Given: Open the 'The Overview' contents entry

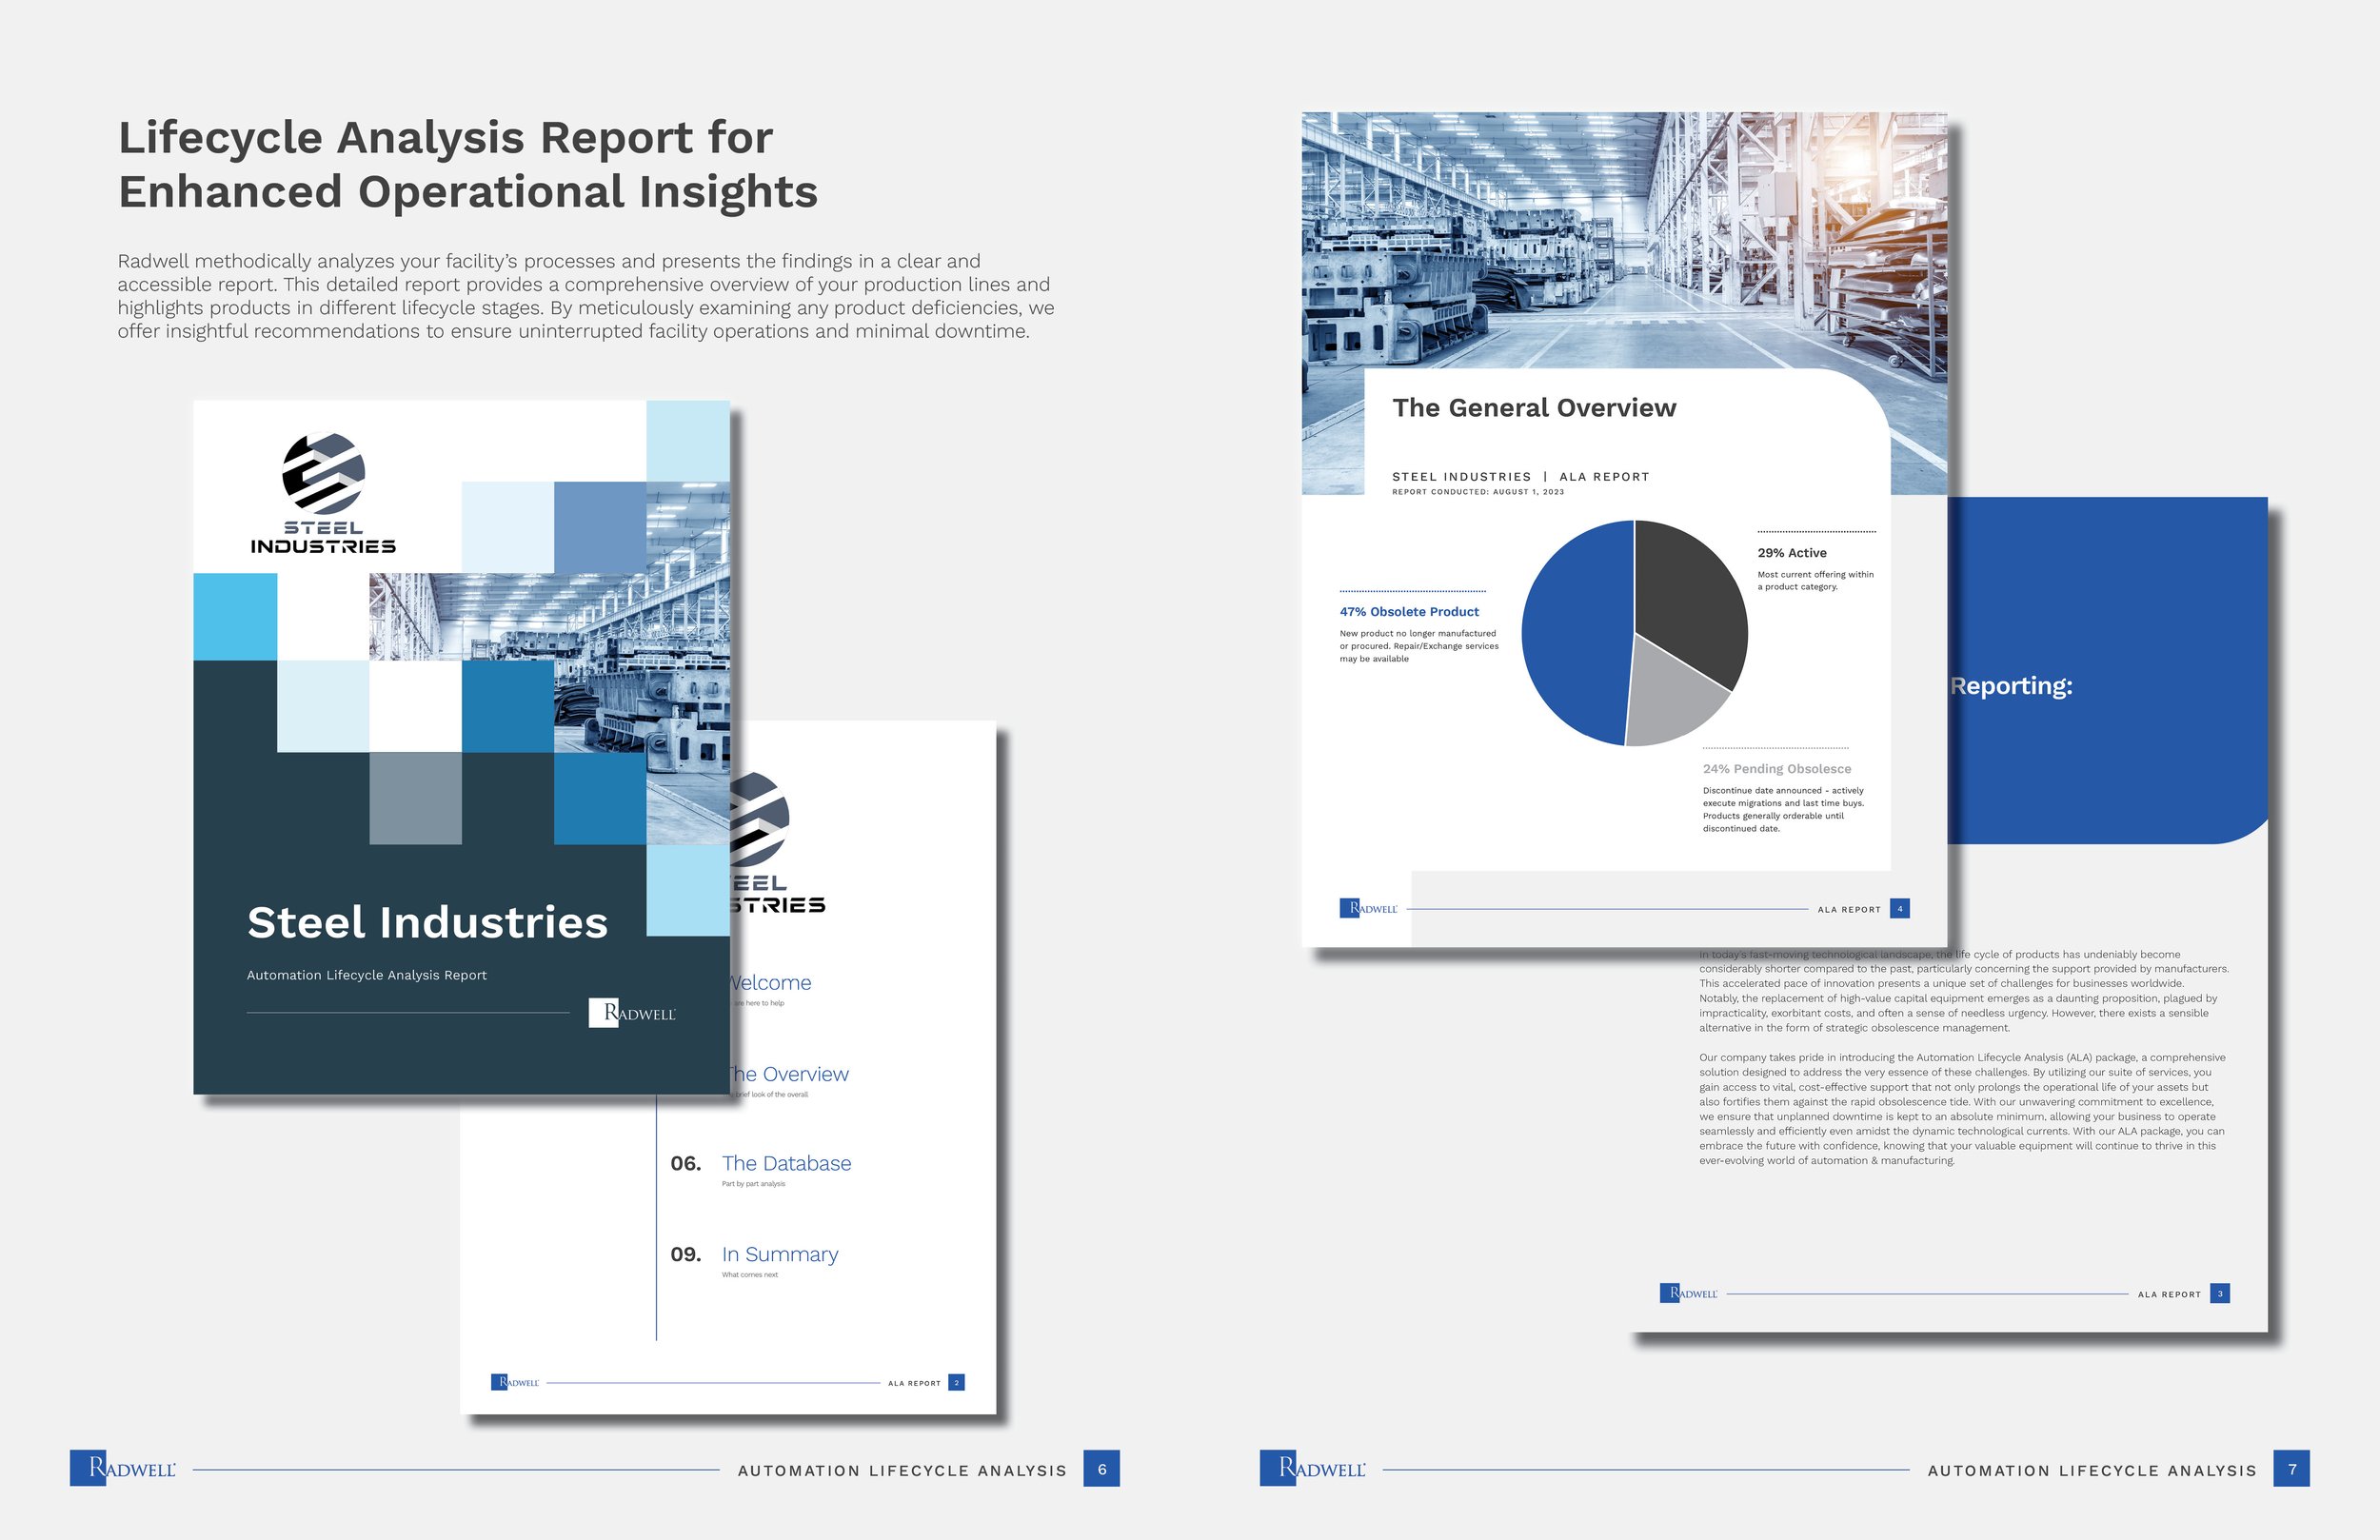Looking at the screenshot, I should [x=790, y=1074].
